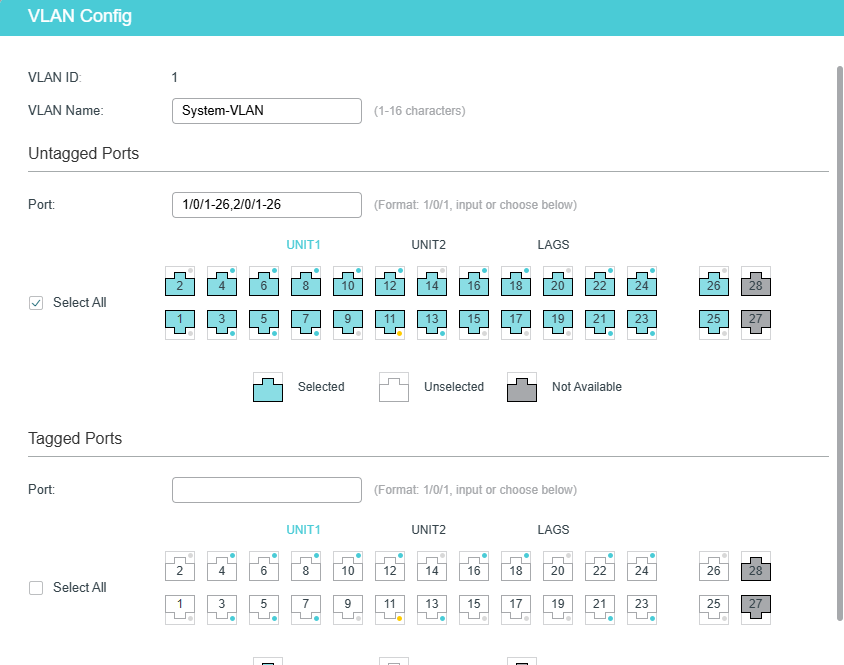This screenshot has height=665, width=844.
Task: Select tagged port 22
Action: tap(600, 566)
